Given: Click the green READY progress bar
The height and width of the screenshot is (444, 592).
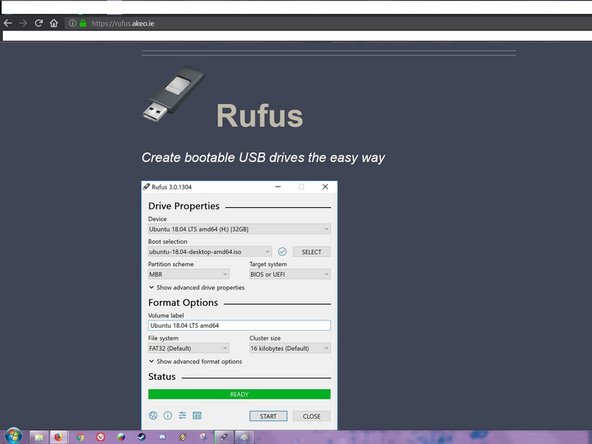Looking at the screenshot, I should pyautogui.click(x=239, y=394).
